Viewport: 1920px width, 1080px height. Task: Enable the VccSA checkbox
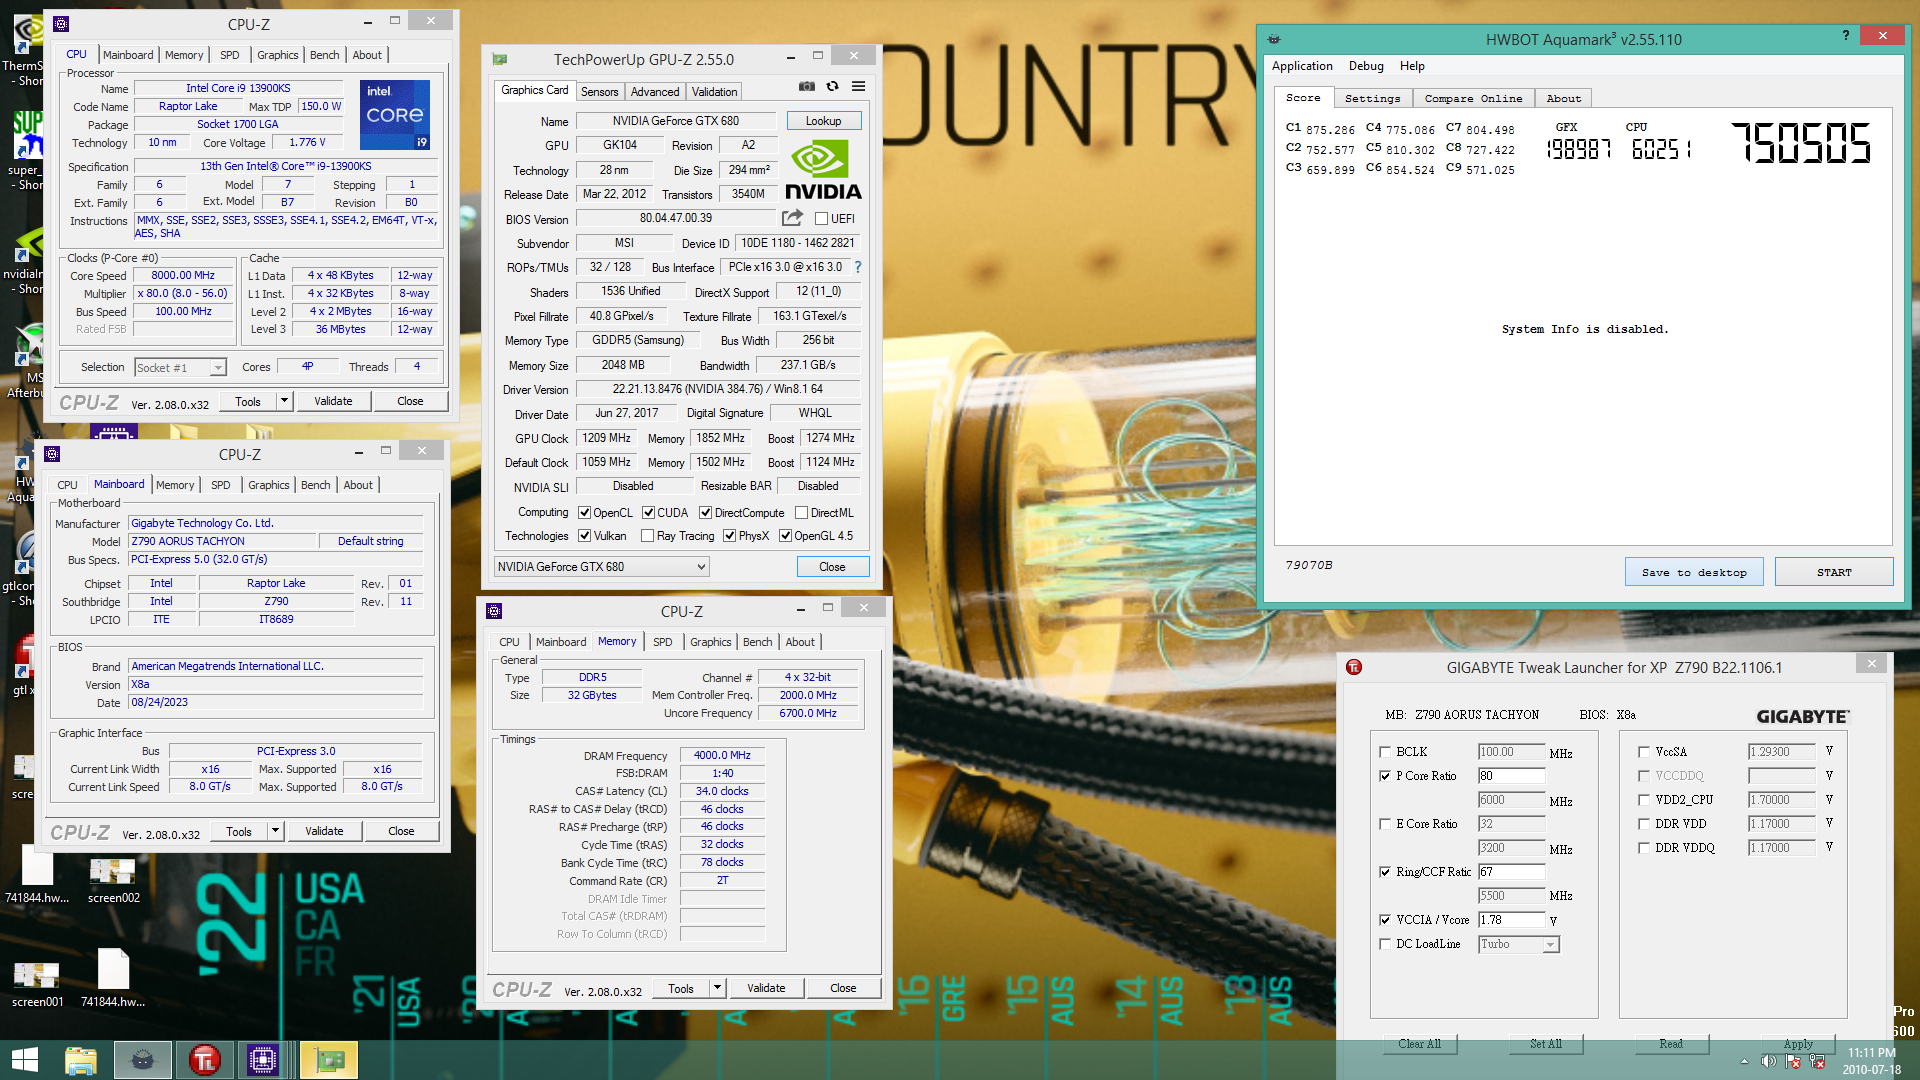point(1644,752)
